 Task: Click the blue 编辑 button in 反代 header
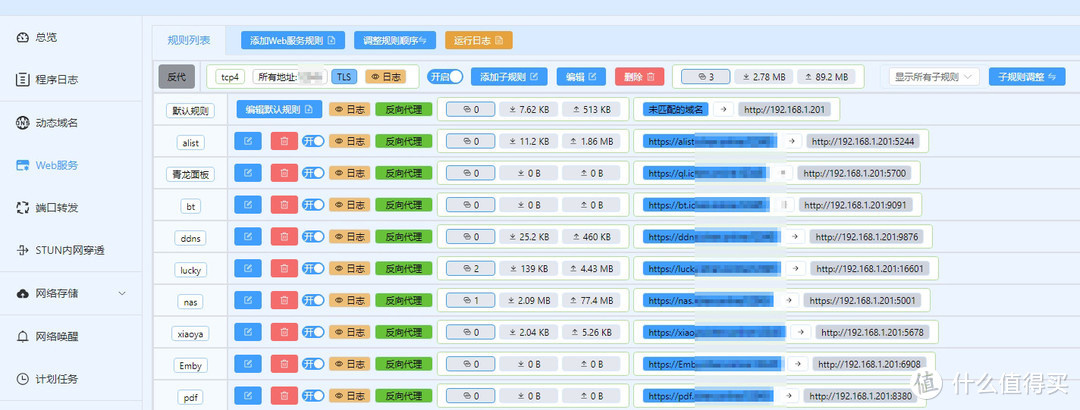581,76
